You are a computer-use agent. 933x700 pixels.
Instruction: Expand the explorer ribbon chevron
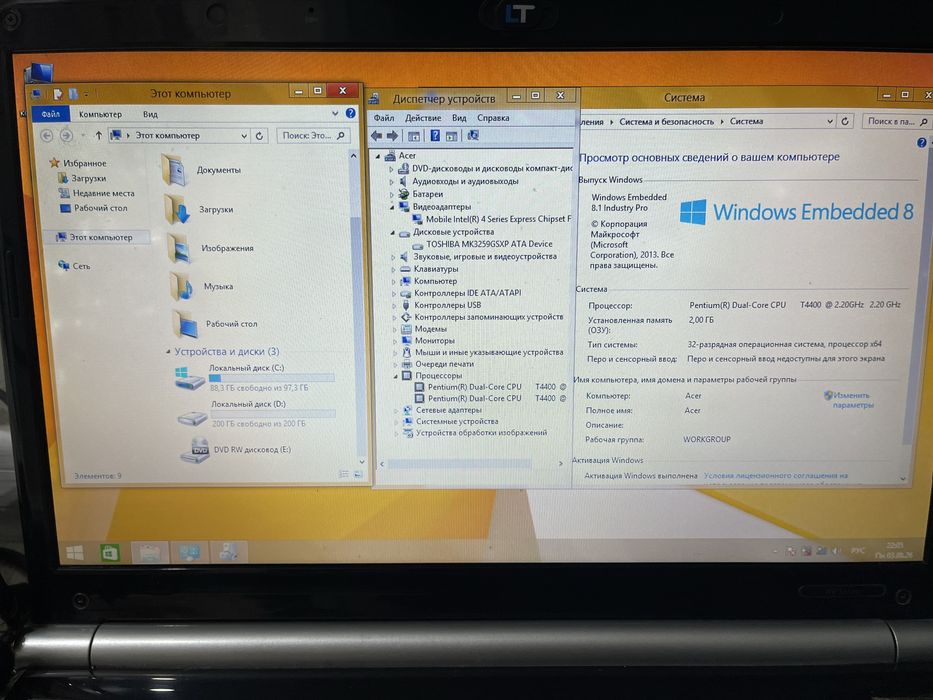pos(335,113)
